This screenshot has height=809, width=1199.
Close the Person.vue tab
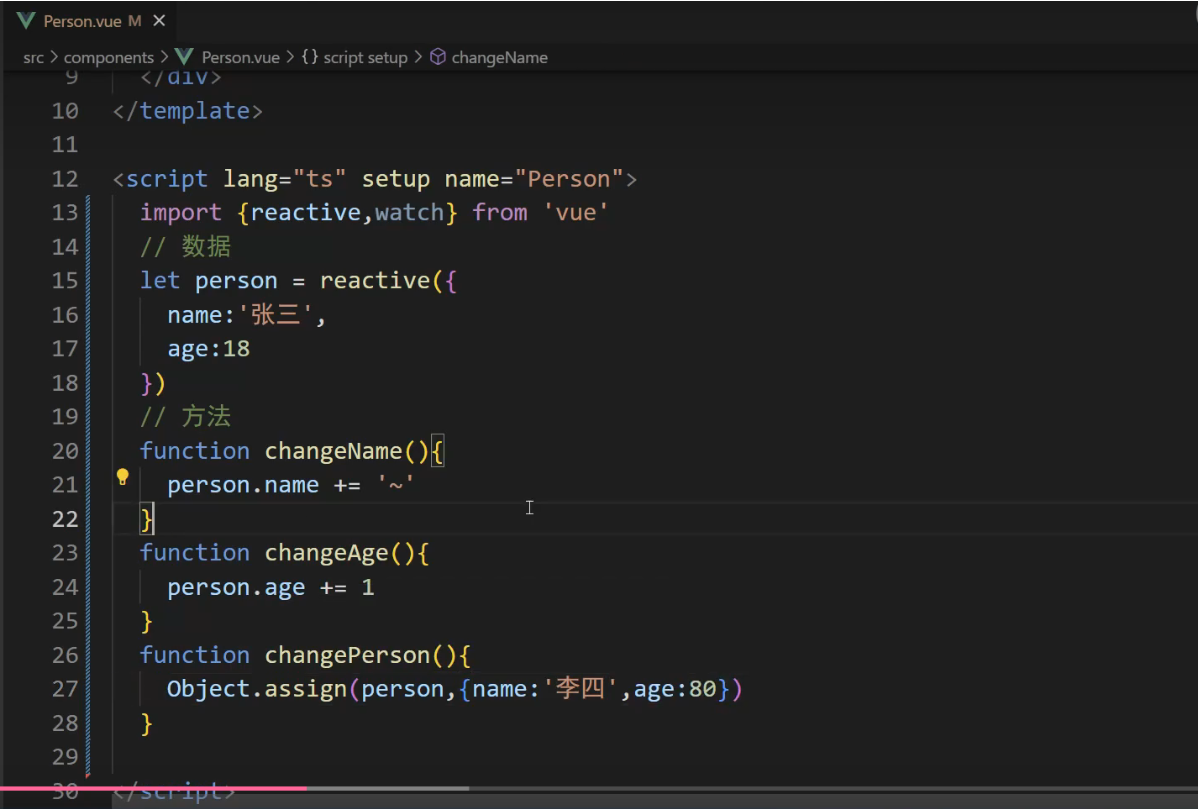pyautogui.click(x=159, y=21)
